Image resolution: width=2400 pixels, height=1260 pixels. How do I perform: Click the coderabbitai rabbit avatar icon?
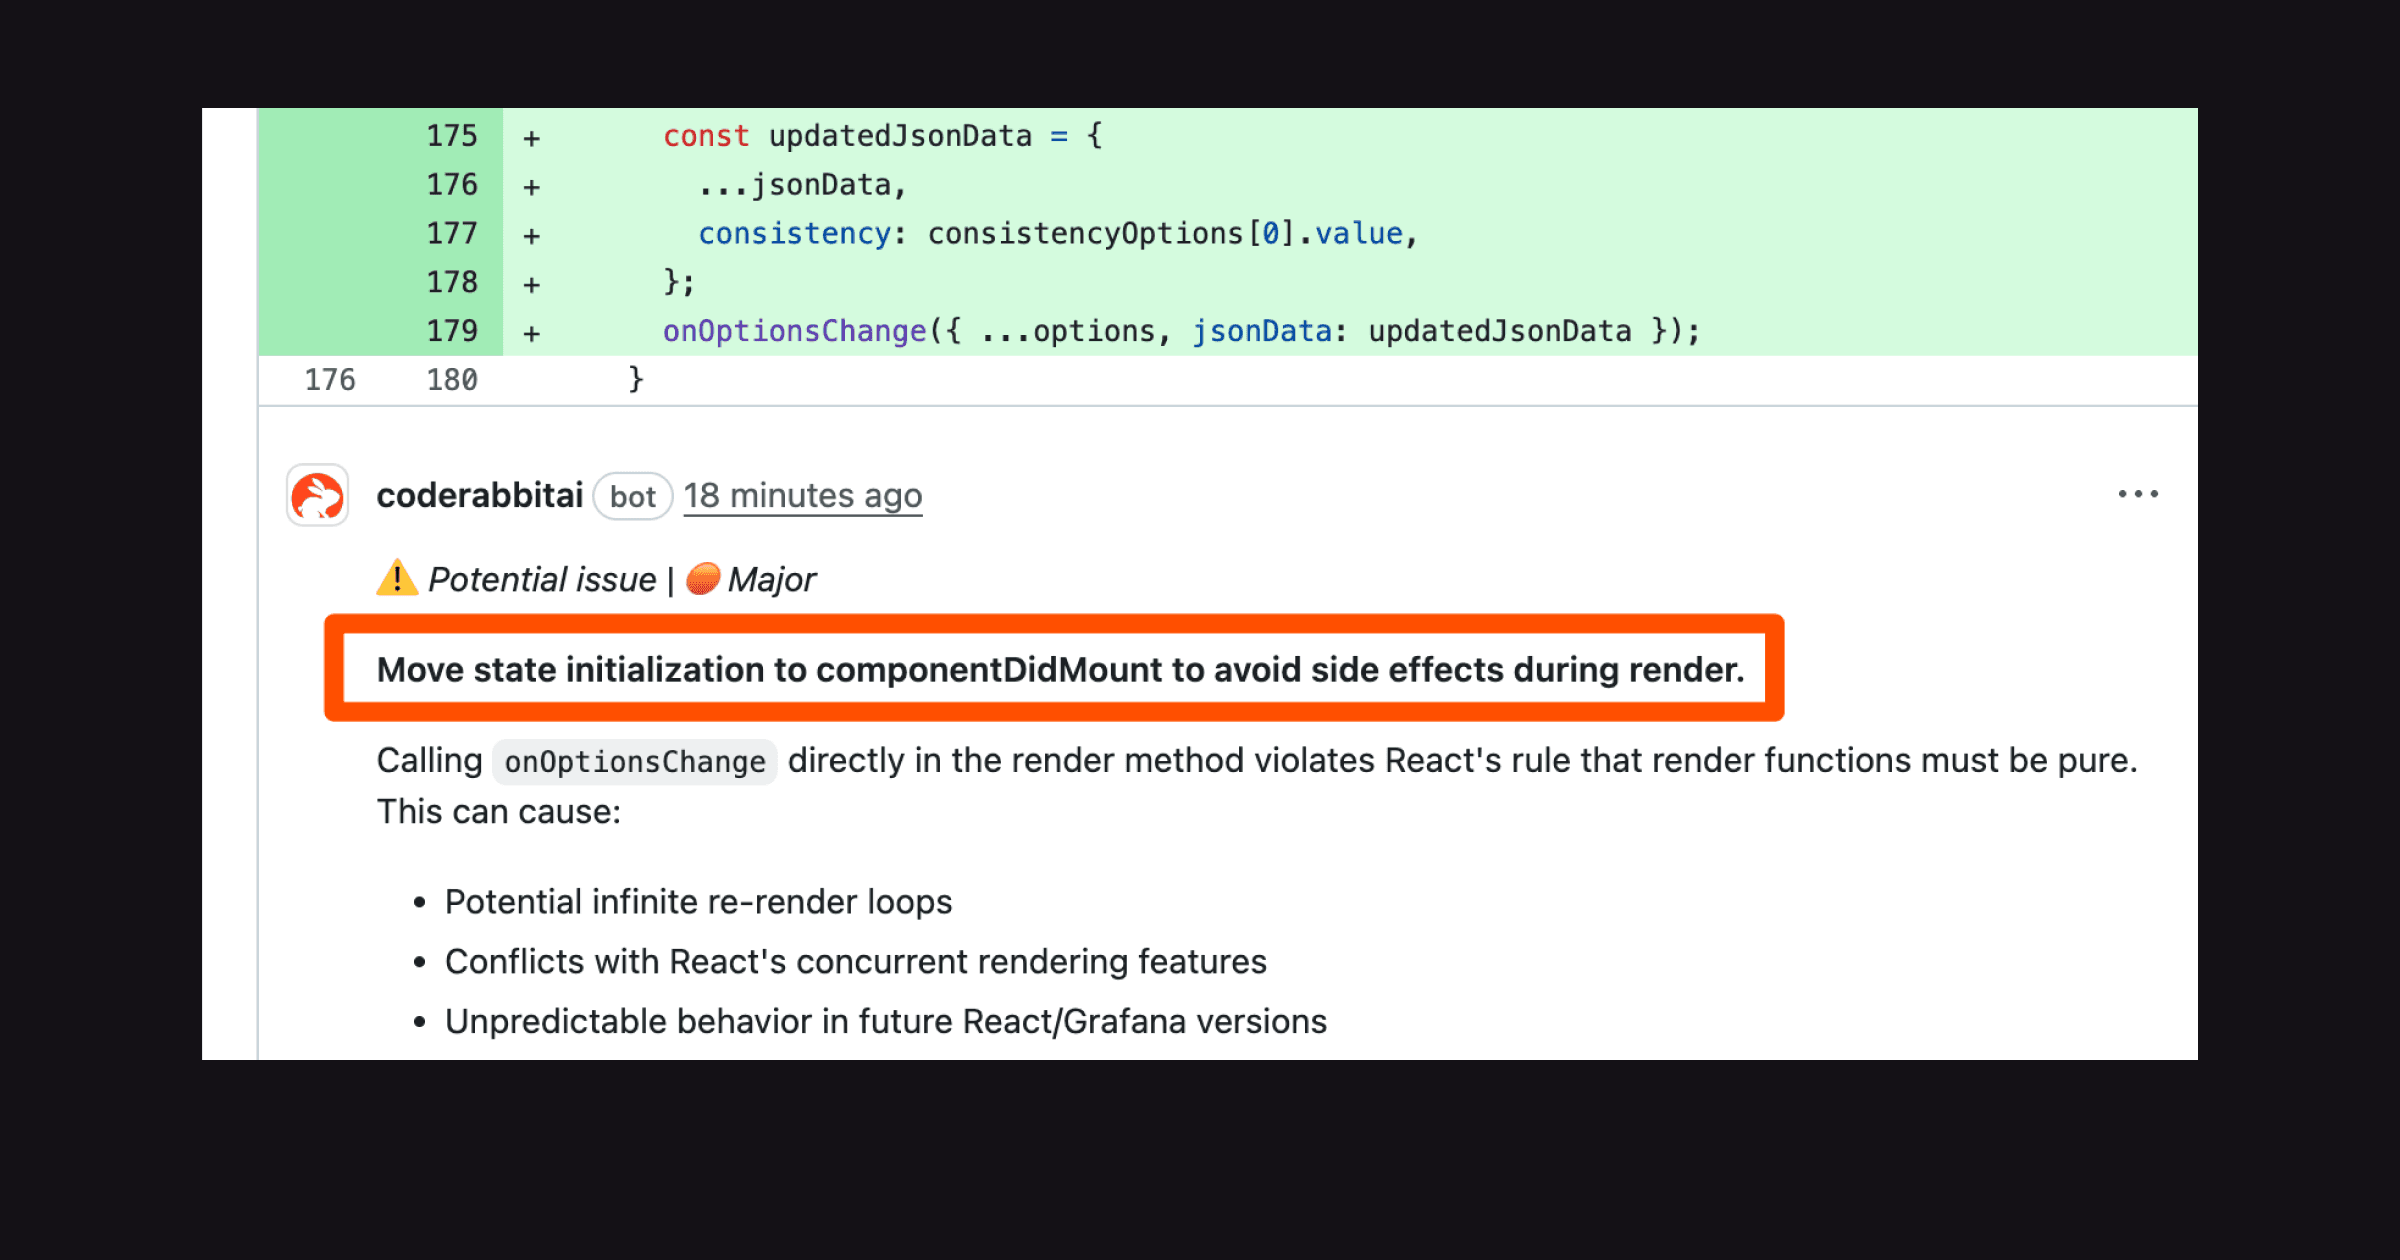(316, 495)
